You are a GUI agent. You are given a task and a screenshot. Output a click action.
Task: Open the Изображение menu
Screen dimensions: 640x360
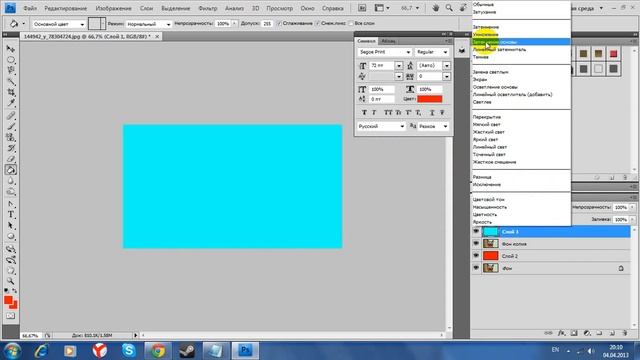[113, 8]
